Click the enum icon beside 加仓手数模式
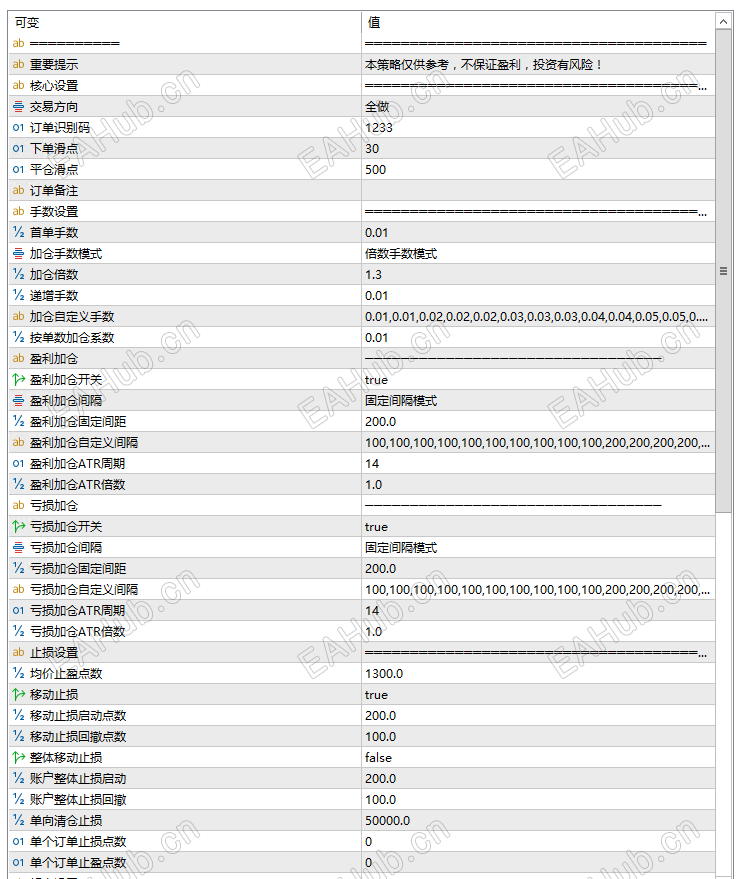 point(19,254)
